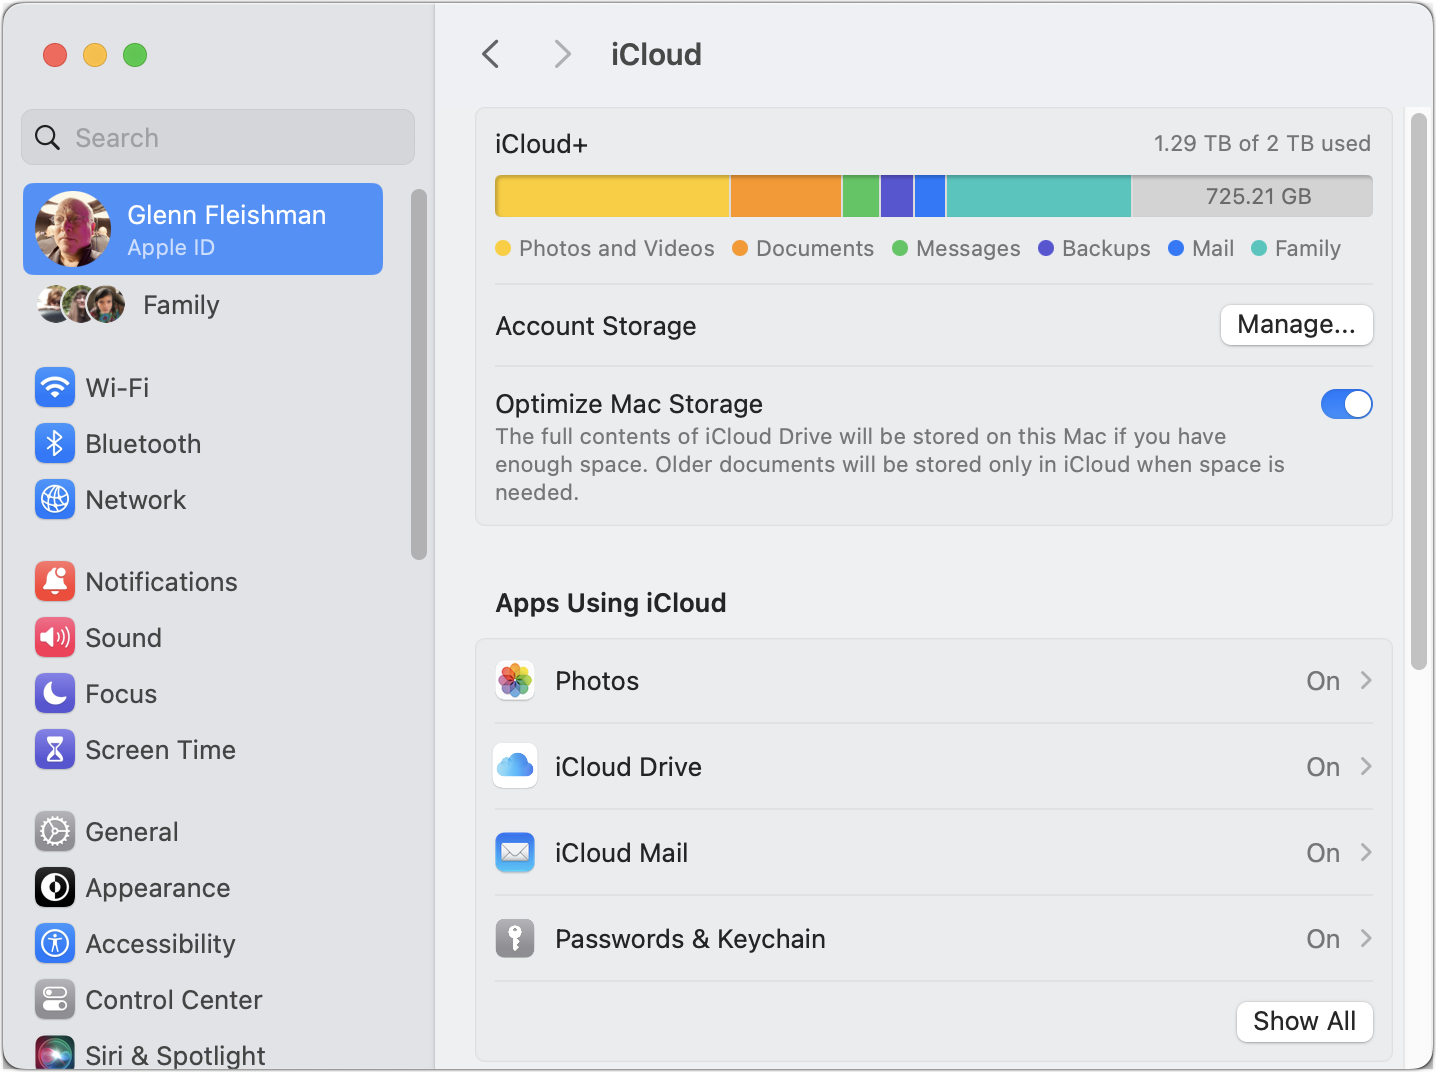Select Family label in sidebar
This screenshot has height=1072, width=1436.
[x=181, y=305]
